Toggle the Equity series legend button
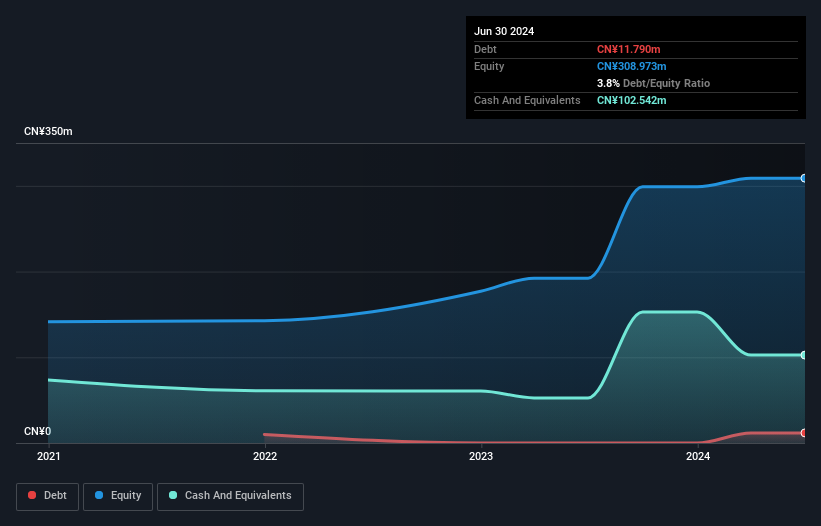 118,496
